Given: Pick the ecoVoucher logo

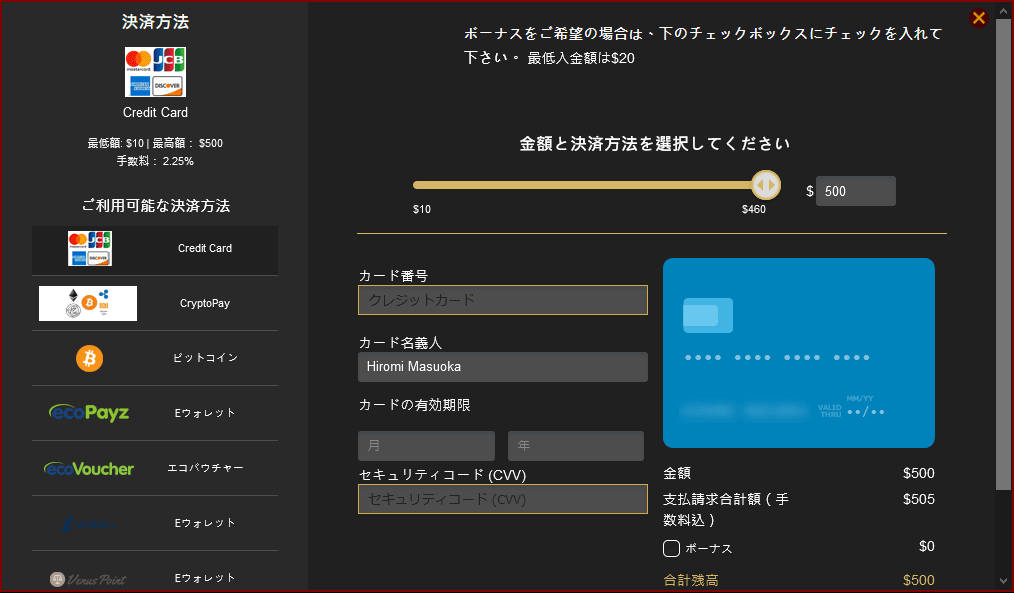Looking at the screenshot, I should coord(89,468).
